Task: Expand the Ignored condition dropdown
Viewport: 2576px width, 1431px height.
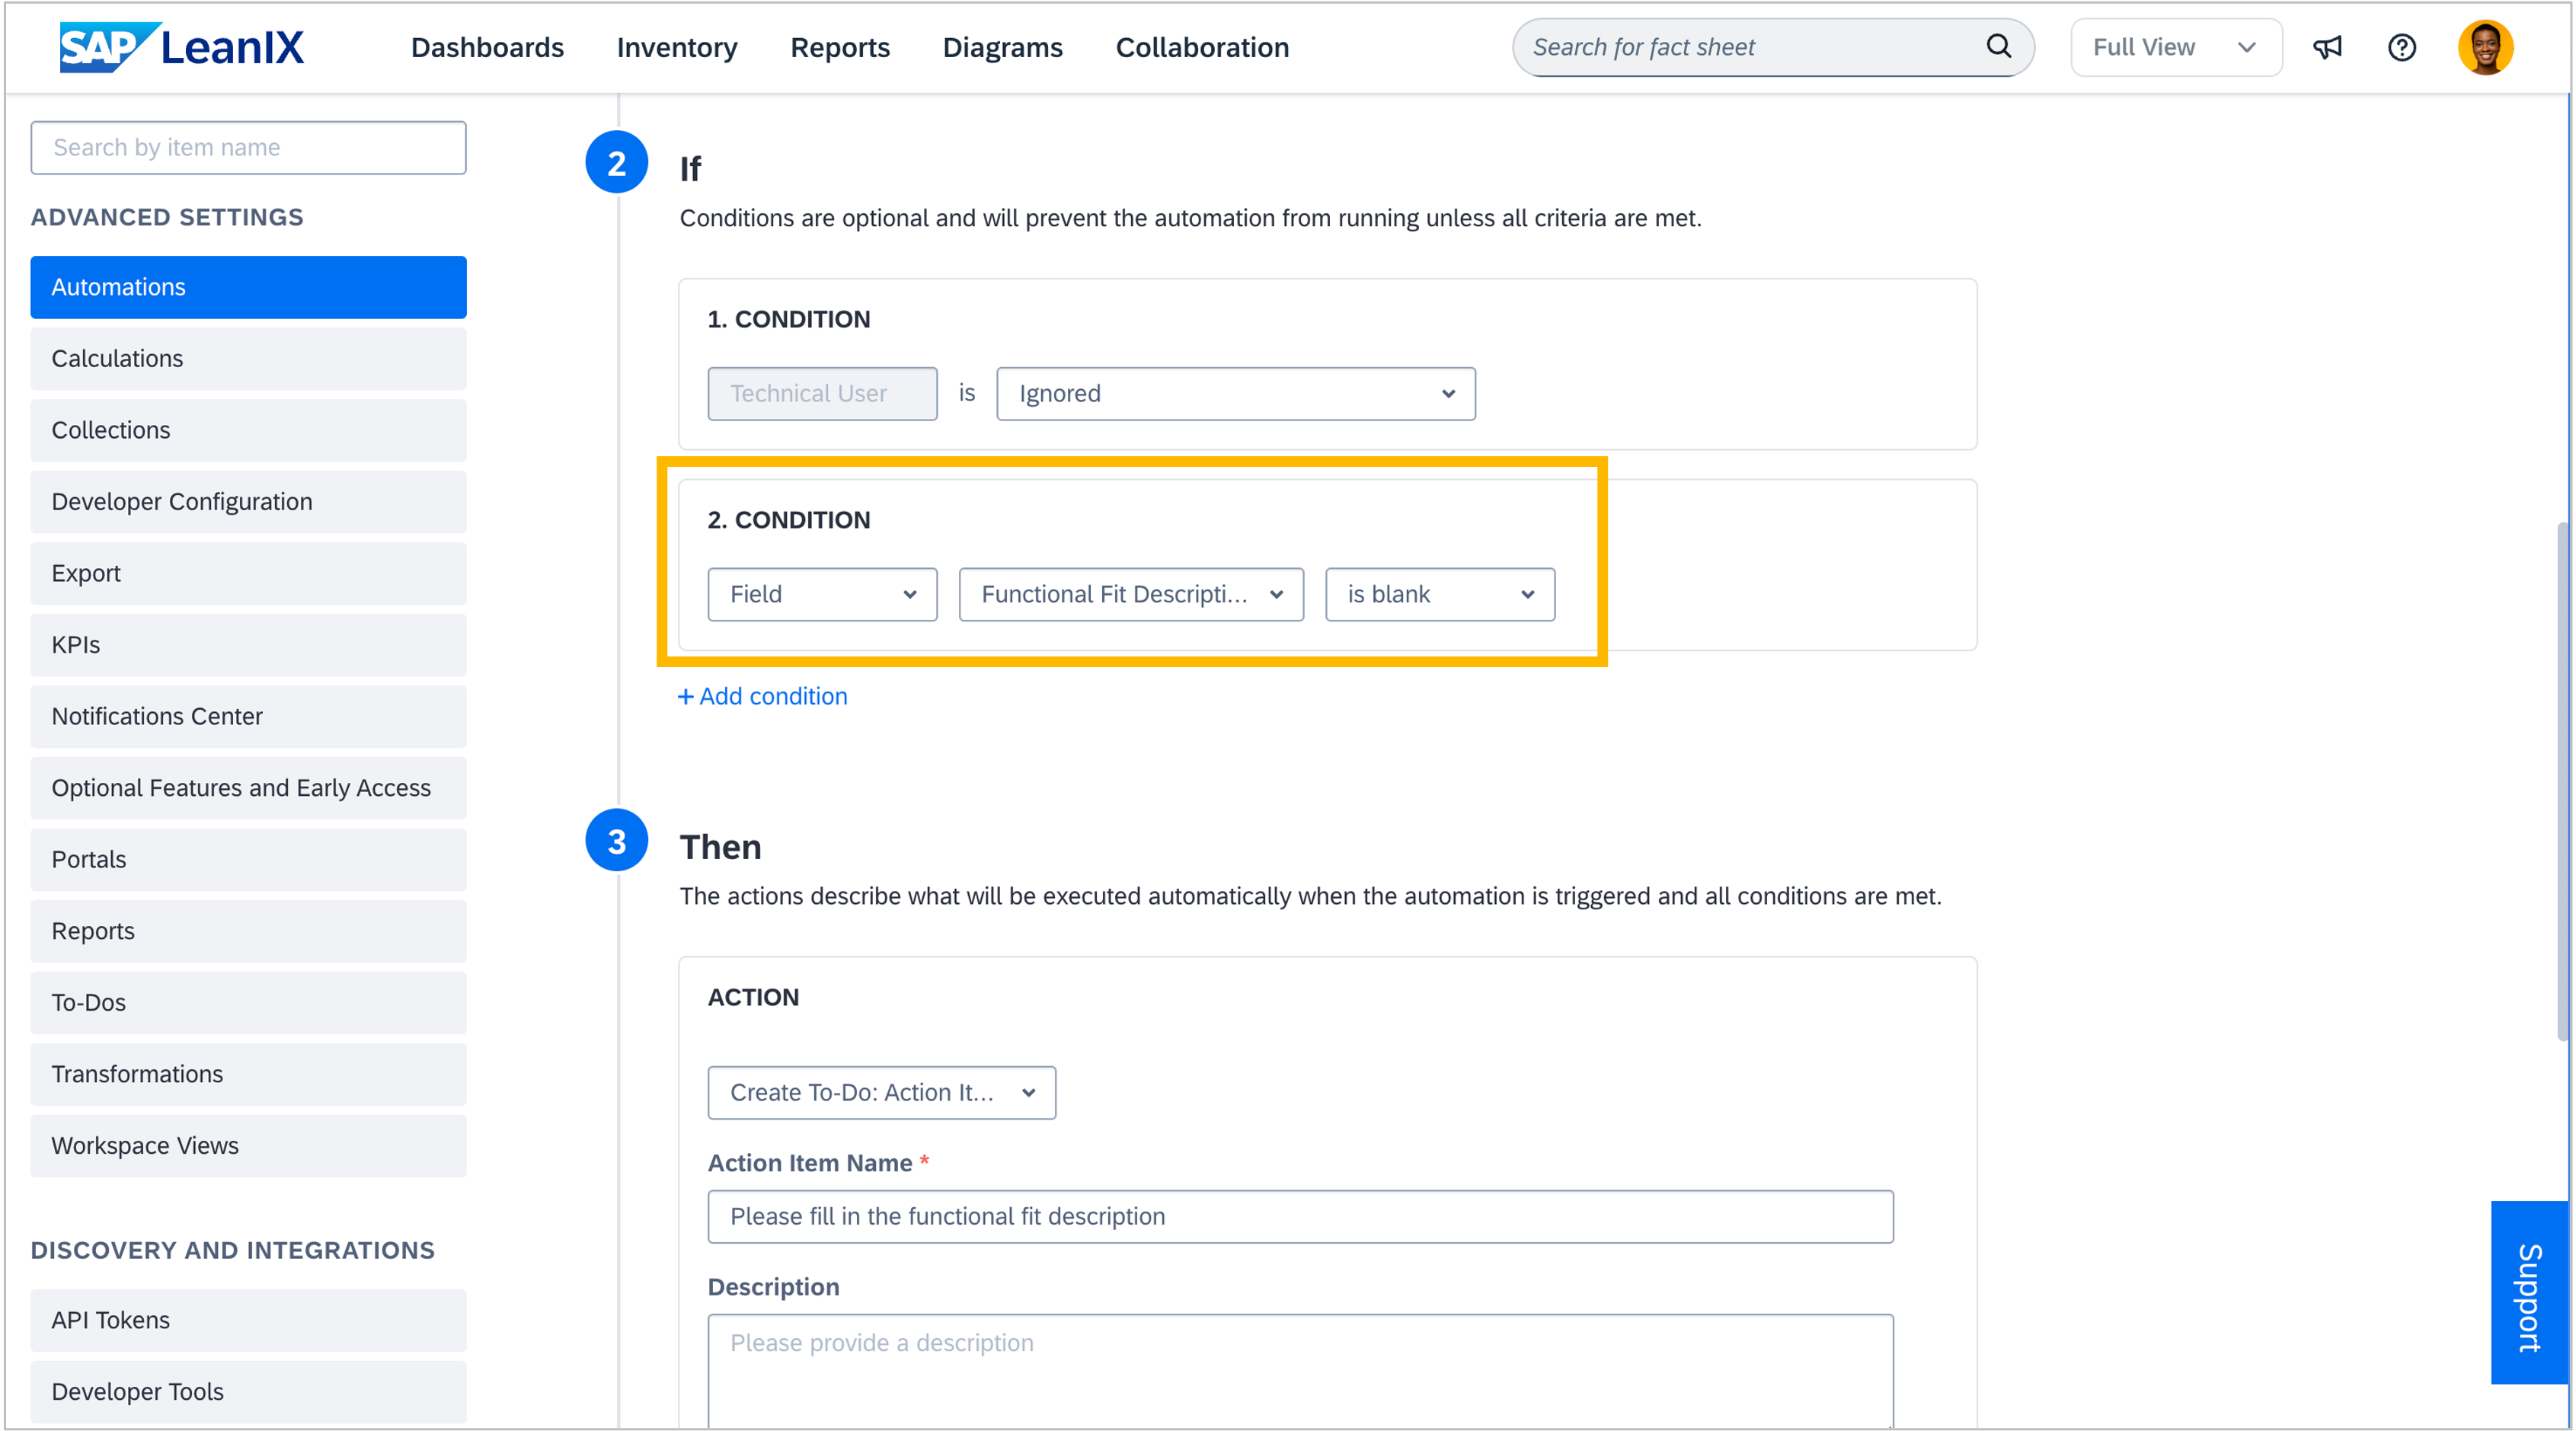Action: (x=1235, y=393)
